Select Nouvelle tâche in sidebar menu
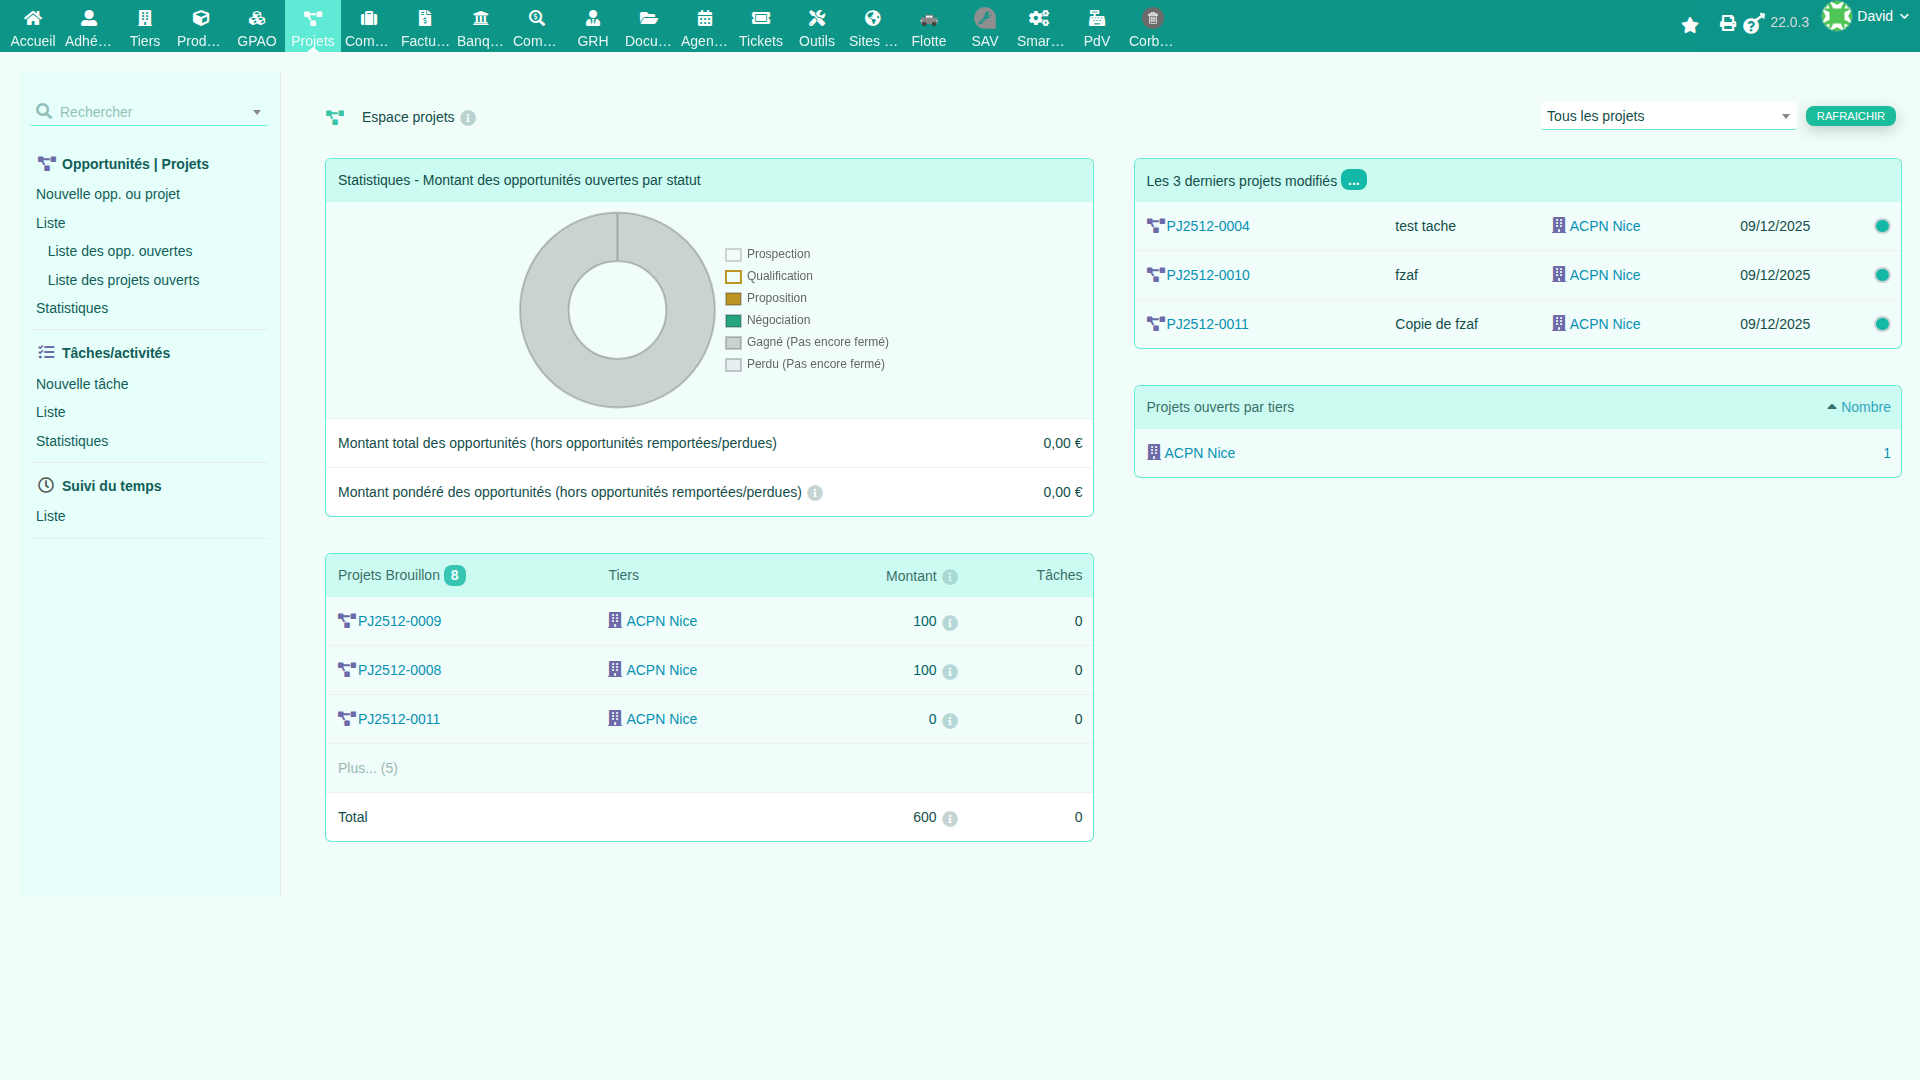Image resolution: width=1920 pixels, height=1080 pixels. pos(82,384)
